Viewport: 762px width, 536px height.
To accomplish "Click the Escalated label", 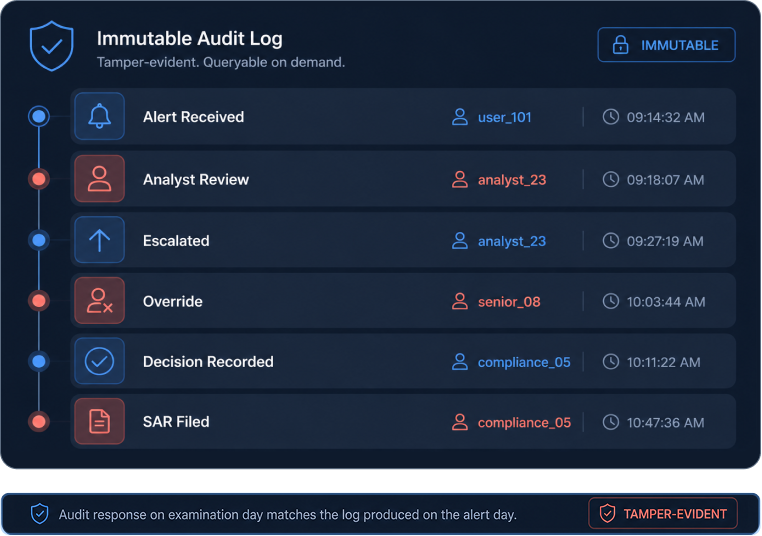I will pyautogui.click(x=176, y=241).
